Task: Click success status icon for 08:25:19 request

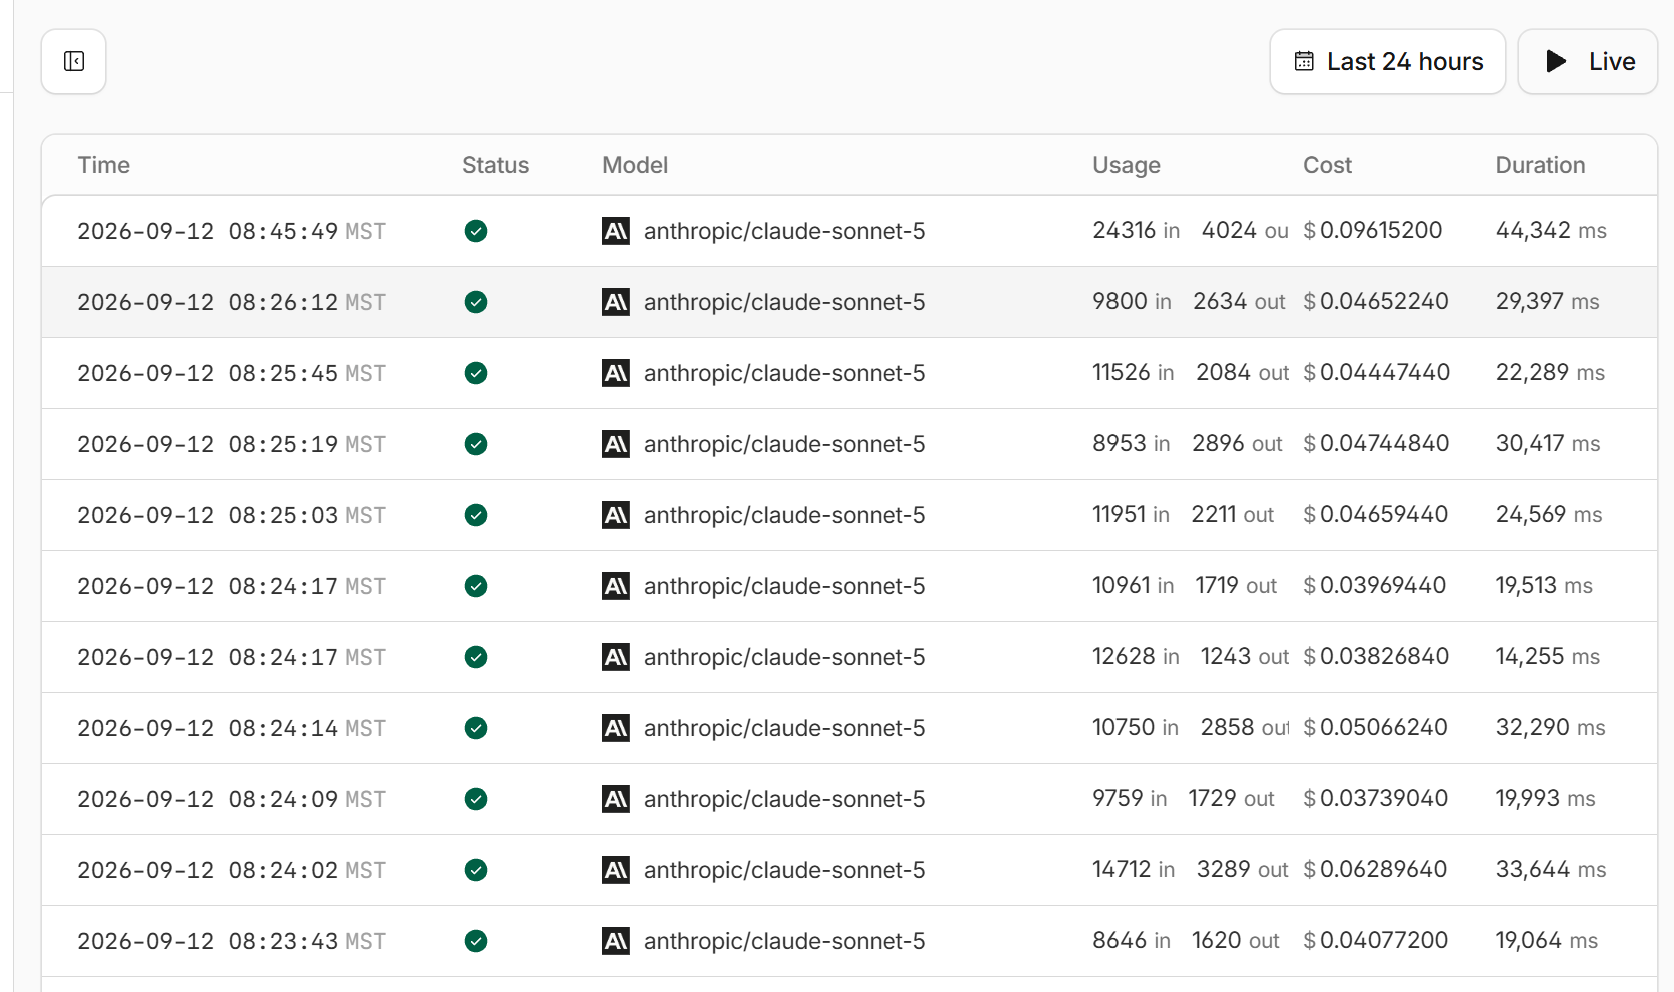Action: (476, 444)
